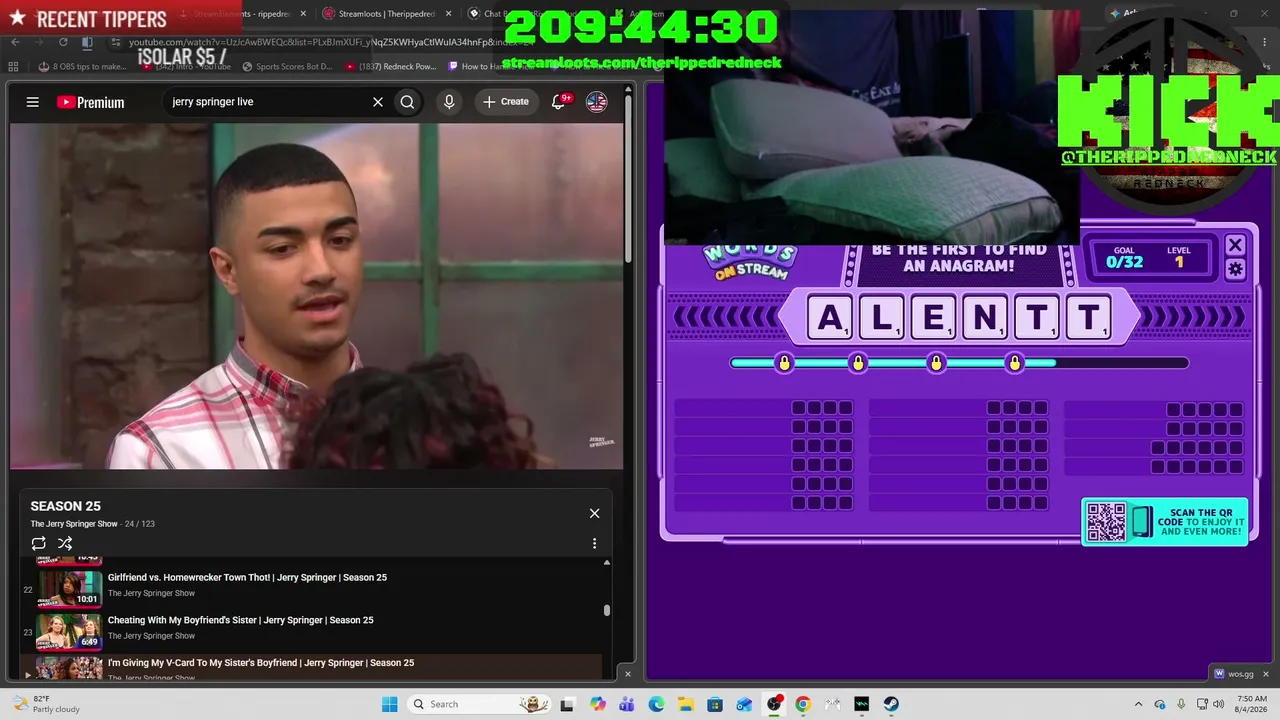
Task: Click the YouTube search magnifier button
Action: point(407,102)
